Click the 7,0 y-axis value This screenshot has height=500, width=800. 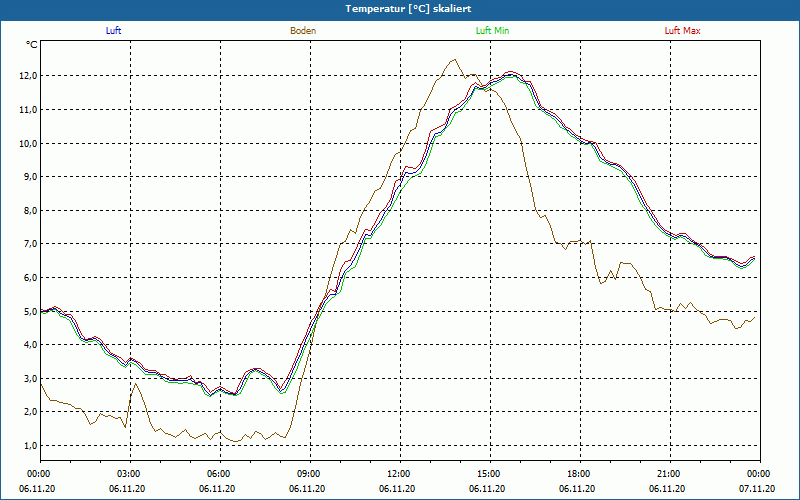(30, 243)
